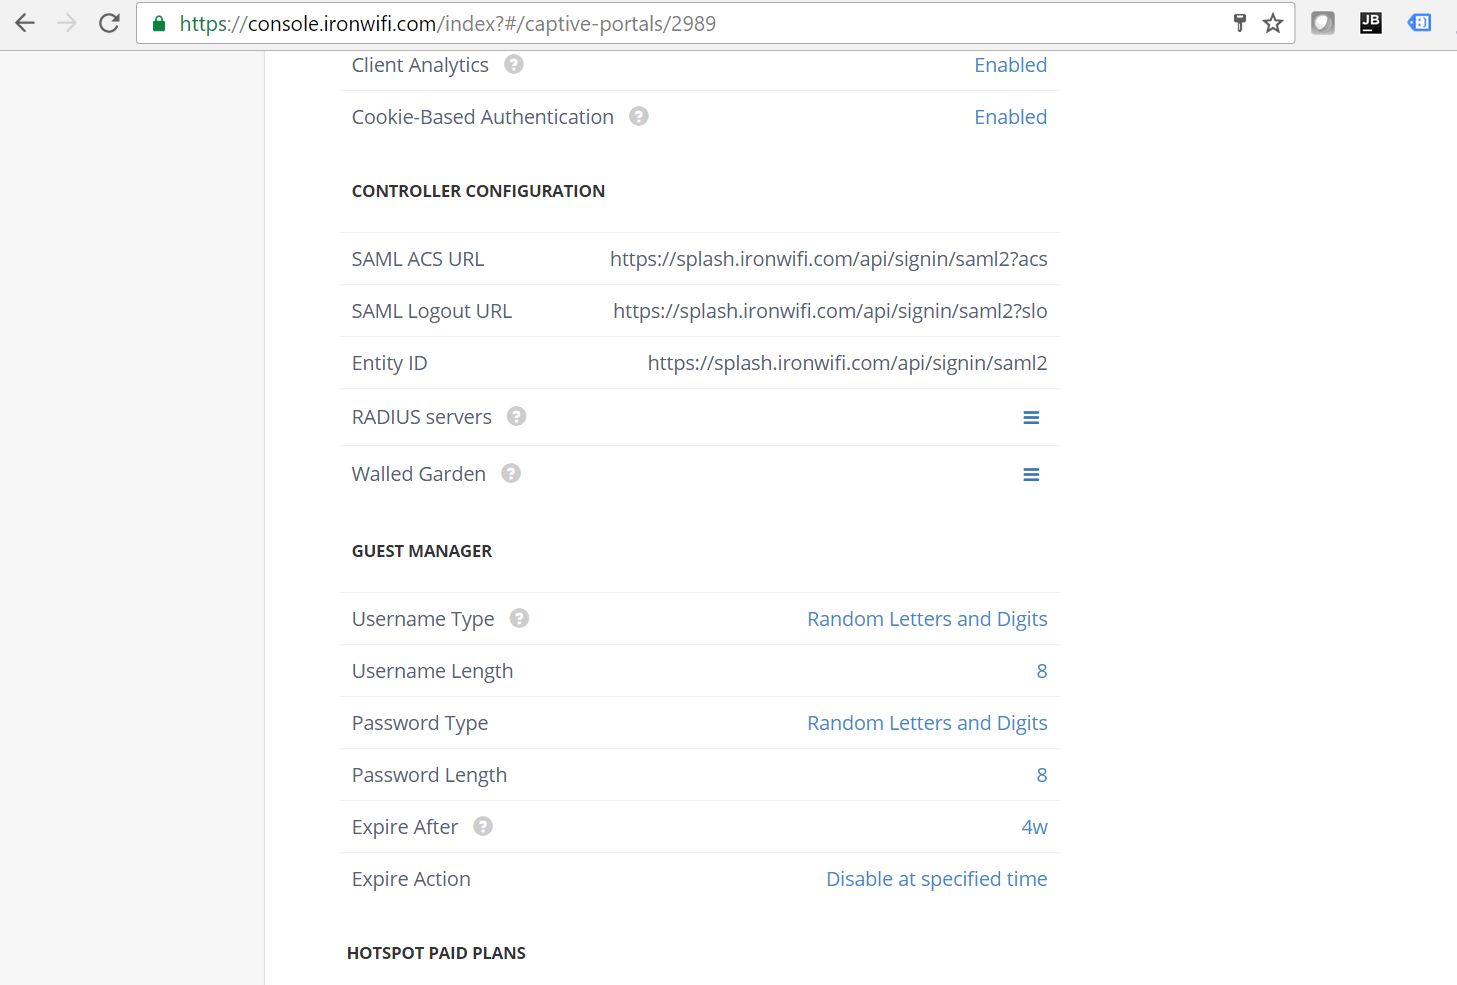Open the Password Type selector

coord(927,722)
